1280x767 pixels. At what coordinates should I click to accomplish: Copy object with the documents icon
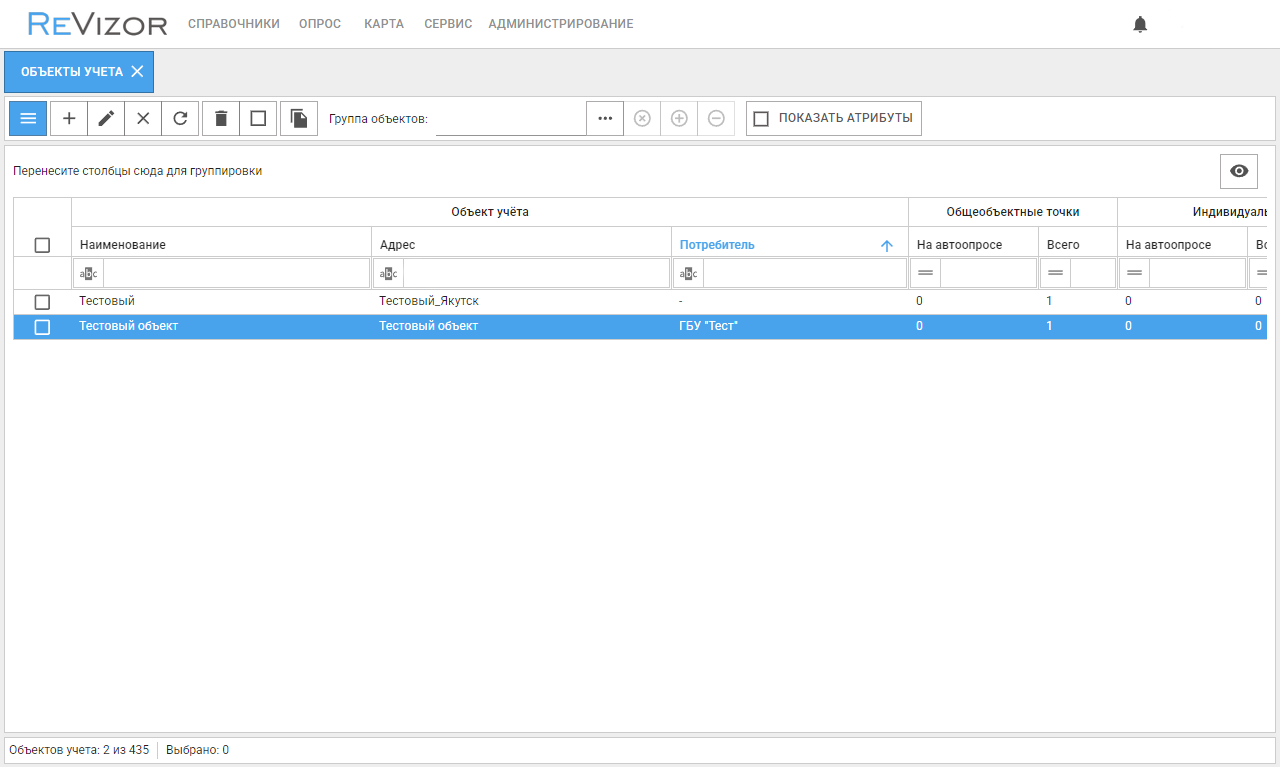pyautogui.click(x=299, y=118)
